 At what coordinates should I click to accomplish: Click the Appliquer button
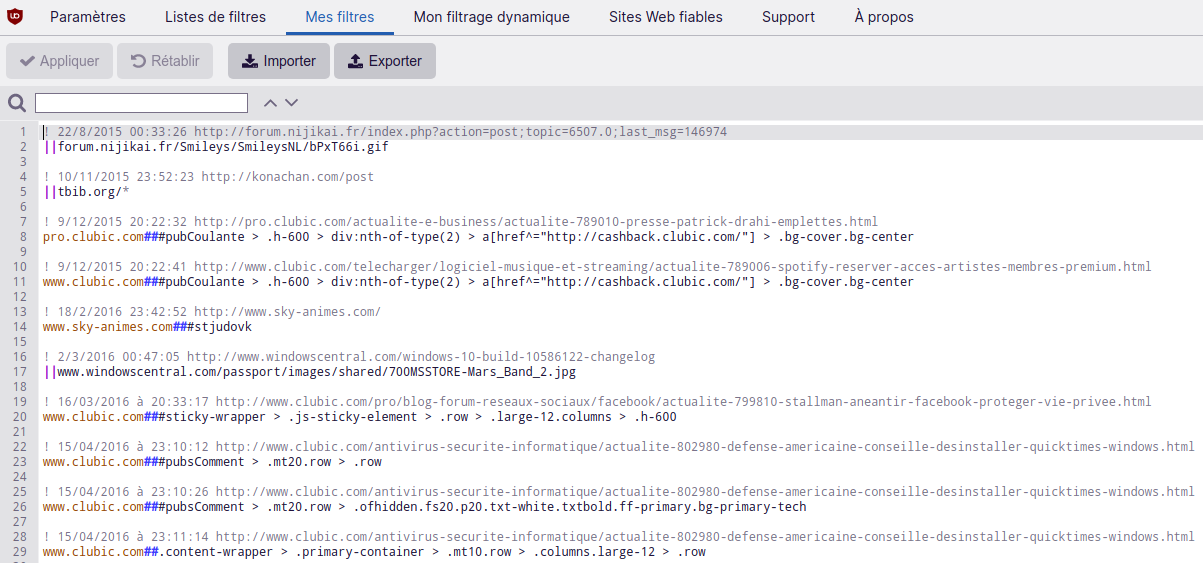(x=59, y=61)
